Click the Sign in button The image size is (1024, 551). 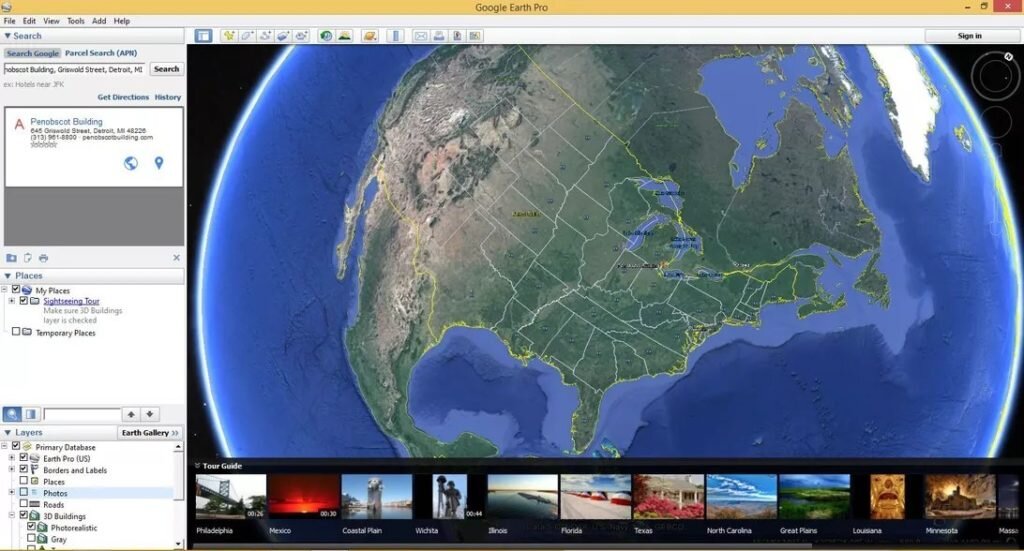(970, 36)
